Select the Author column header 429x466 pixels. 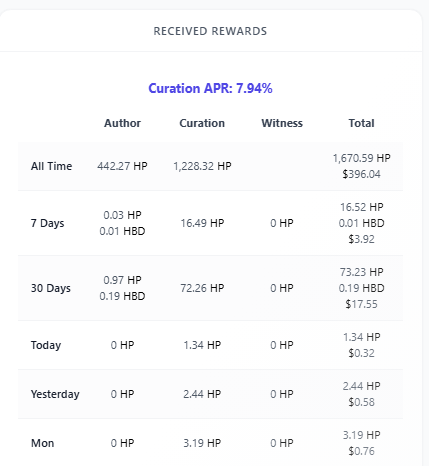click(x=122, y=123)
